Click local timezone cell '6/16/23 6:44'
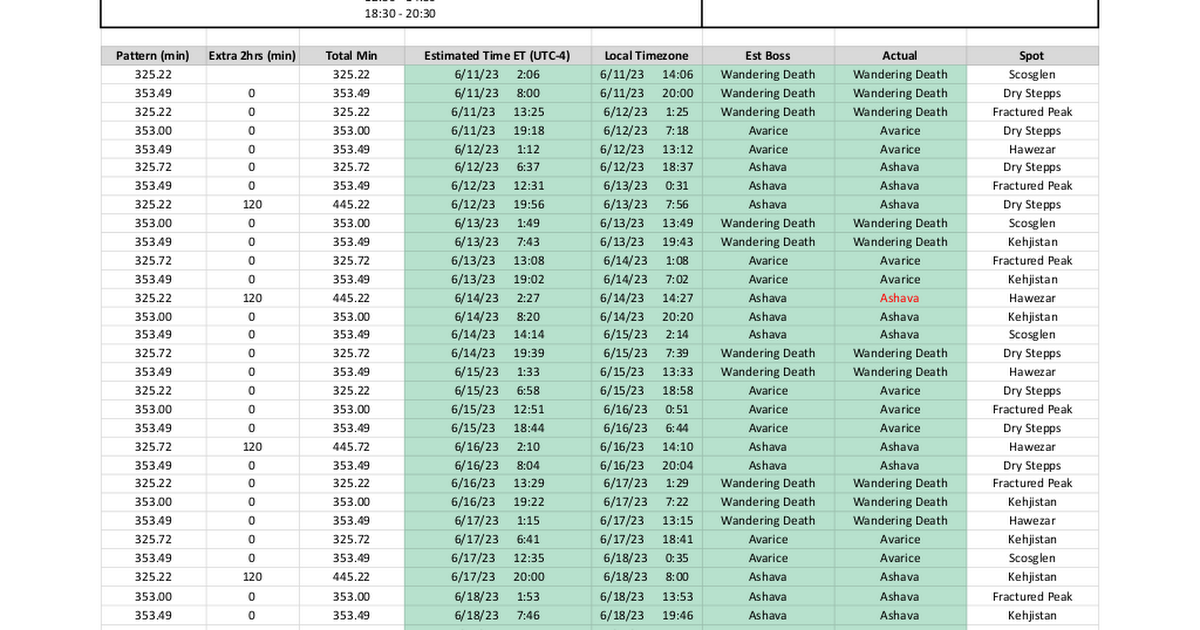Screen dimensions: 1200x630 (646, 428)
